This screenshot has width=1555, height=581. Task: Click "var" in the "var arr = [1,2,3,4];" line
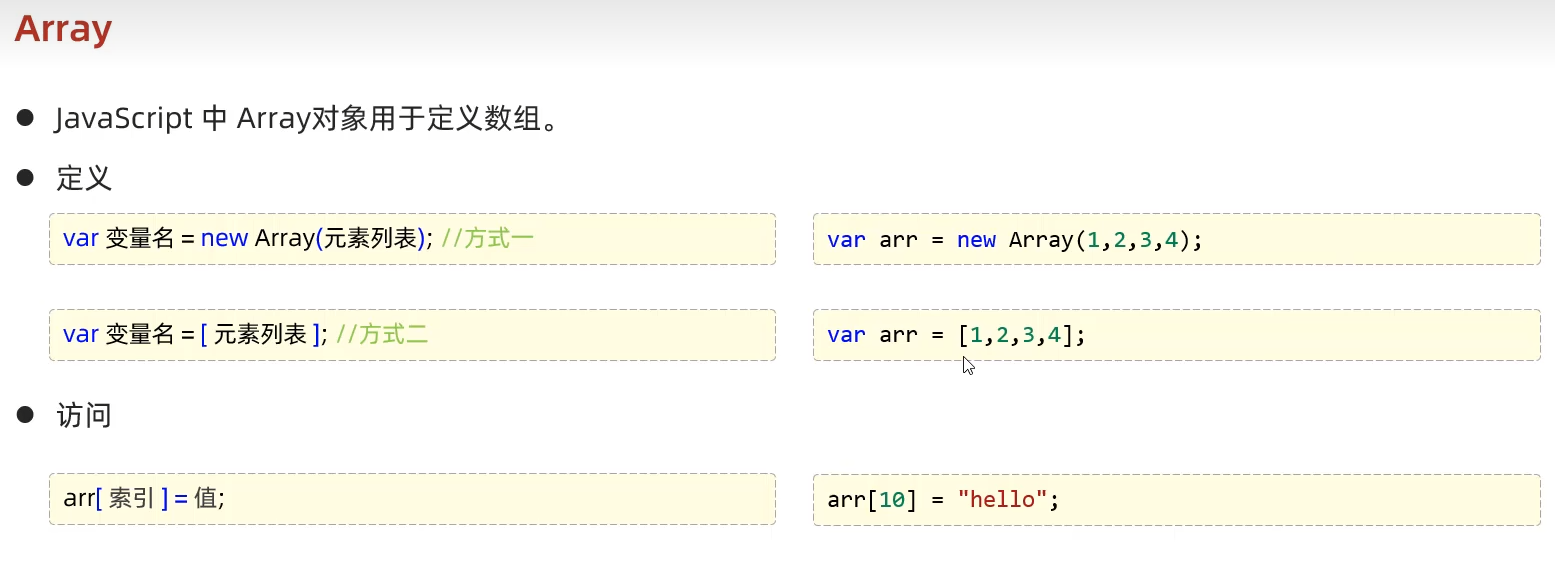pyautogui.click(x=846, y=335)
